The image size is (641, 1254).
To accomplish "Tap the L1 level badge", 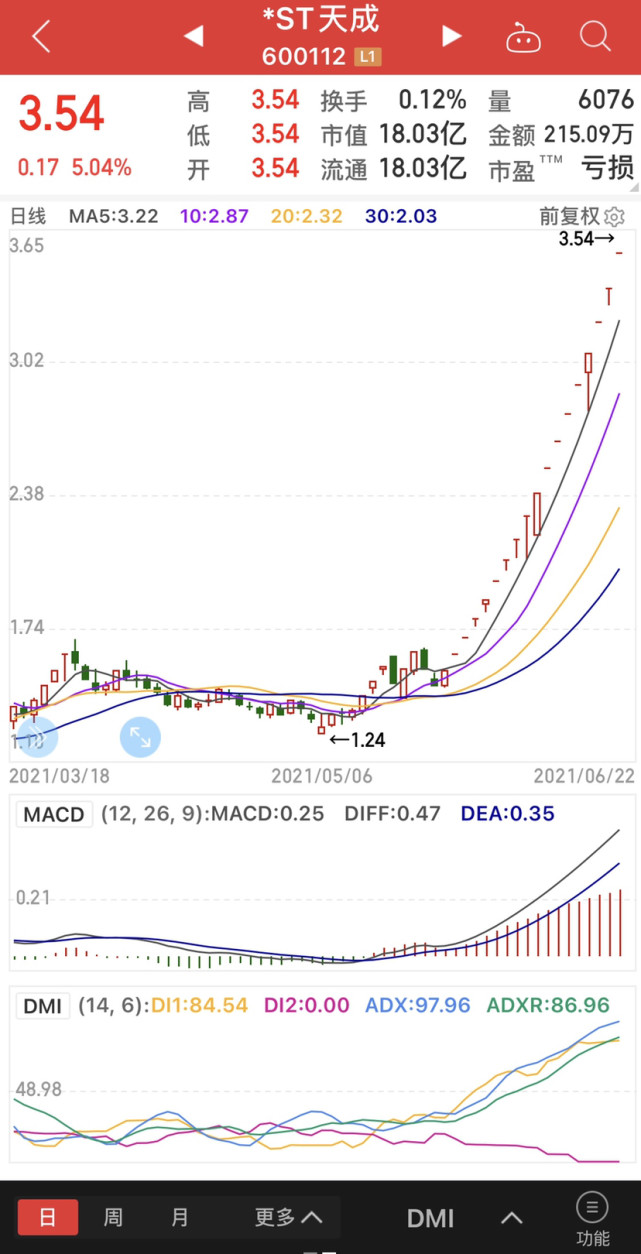I will [x=368, y=57].
